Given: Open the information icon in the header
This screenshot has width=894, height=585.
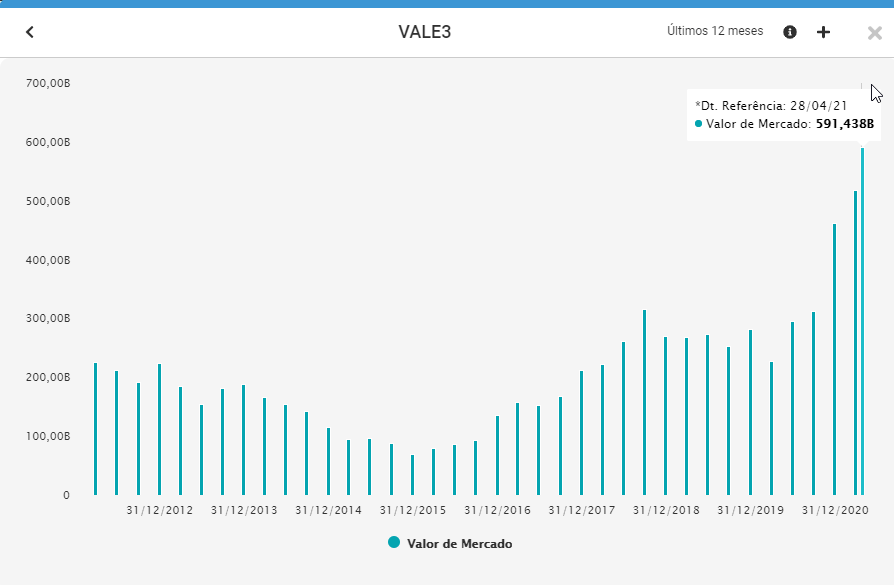Looking at the screenshot, I should tap(789, 31).
